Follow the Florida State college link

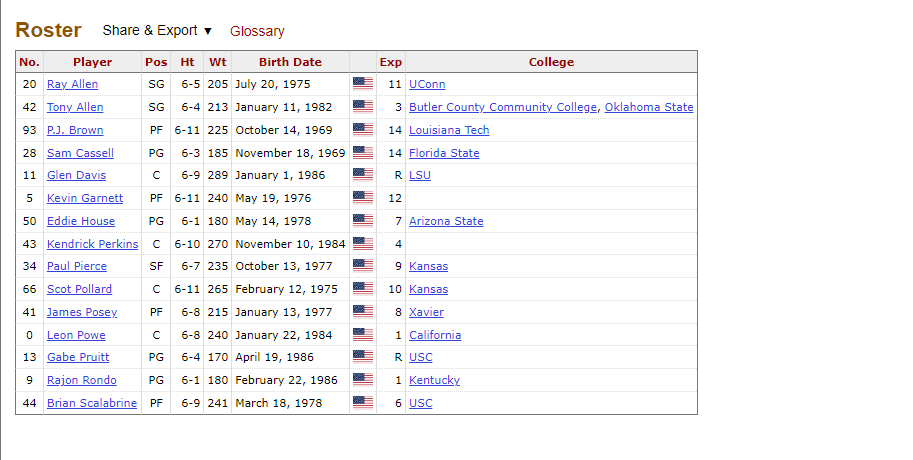[444, 153]
